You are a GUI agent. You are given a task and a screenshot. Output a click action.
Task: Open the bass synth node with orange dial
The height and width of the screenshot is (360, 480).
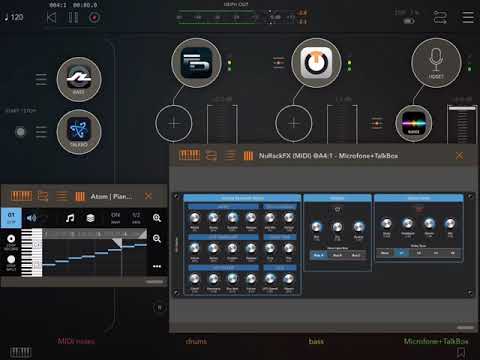pos(316,63)
